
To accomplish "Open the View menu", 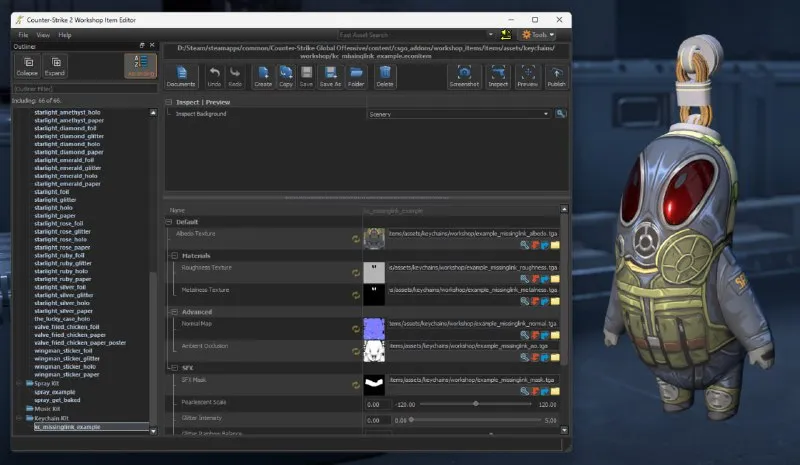I will click(x=43, y=35).
